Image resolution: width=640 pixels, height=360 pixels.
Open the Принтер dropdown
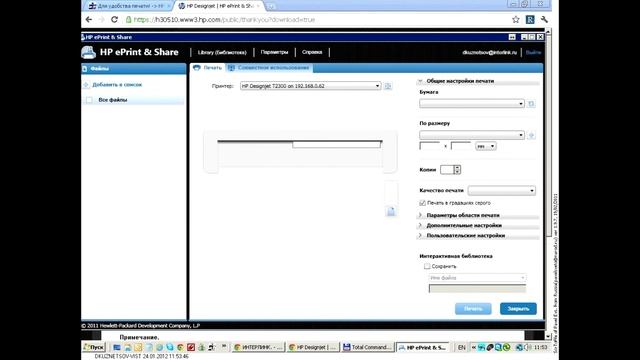[310, 86]
